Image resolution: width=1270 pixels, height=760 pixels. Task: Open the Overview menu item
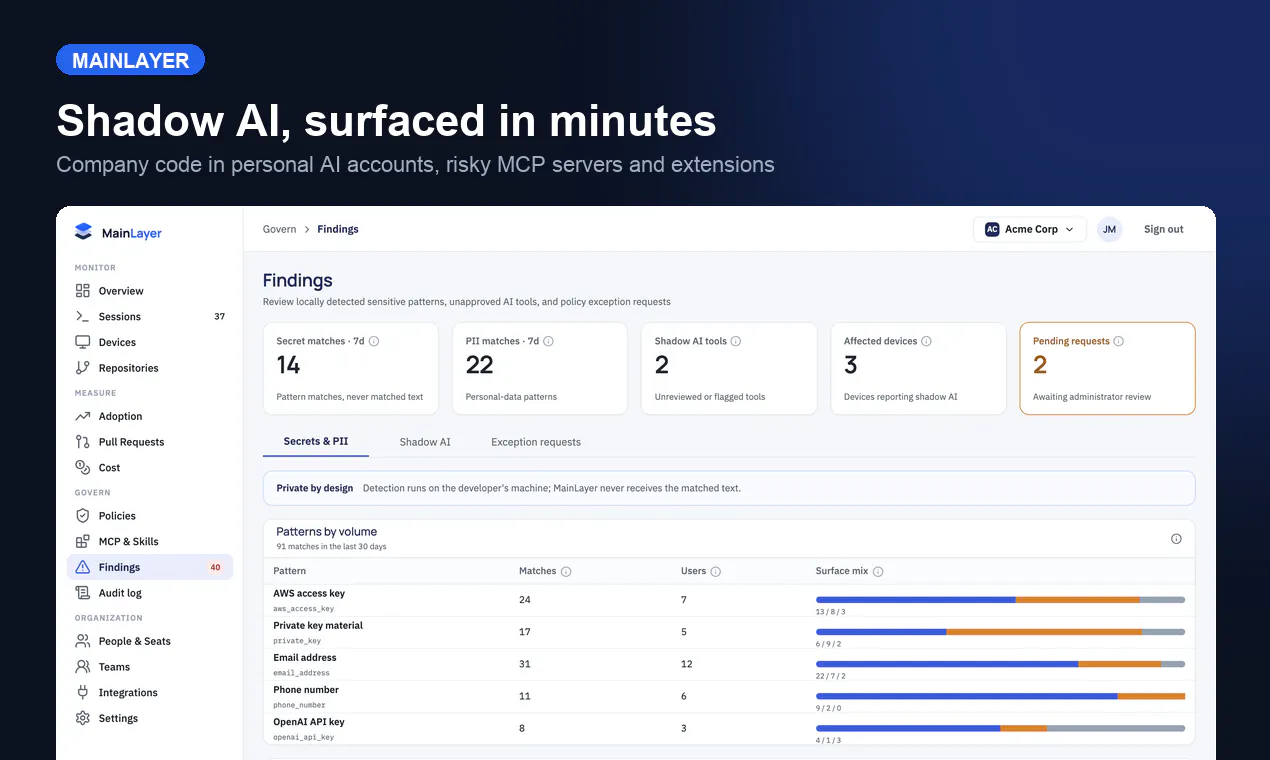tap(150, 291)
